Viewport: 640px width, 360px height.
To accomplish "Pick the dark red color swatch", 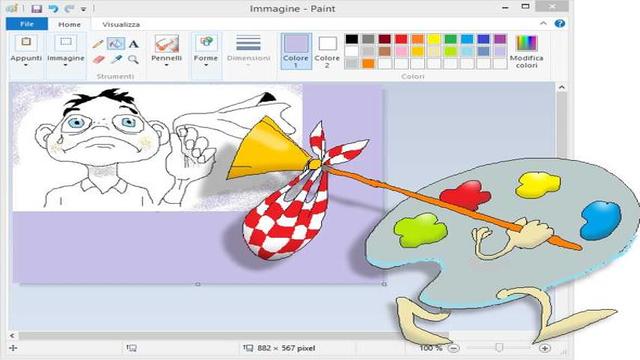I will (384, 39).
